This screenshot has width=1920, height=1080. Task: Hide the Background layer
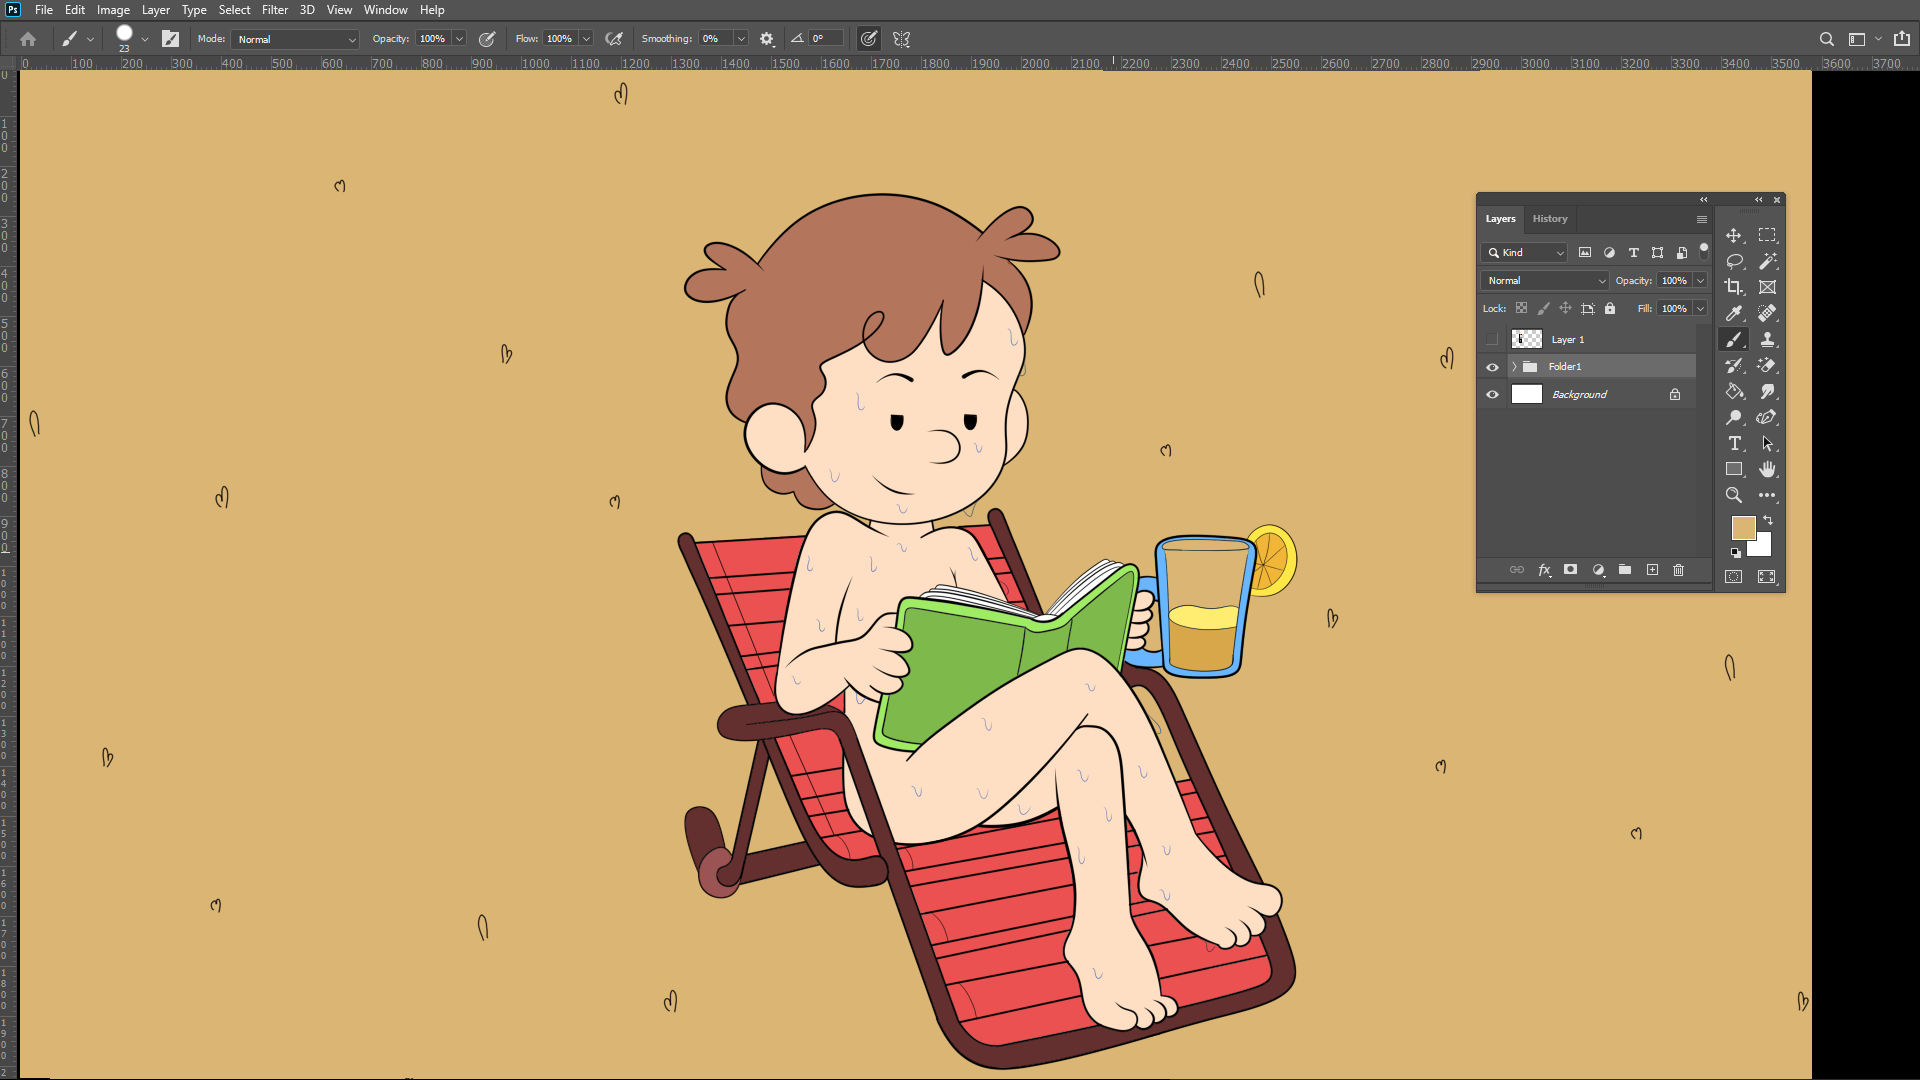click(x=1492, y=395)
